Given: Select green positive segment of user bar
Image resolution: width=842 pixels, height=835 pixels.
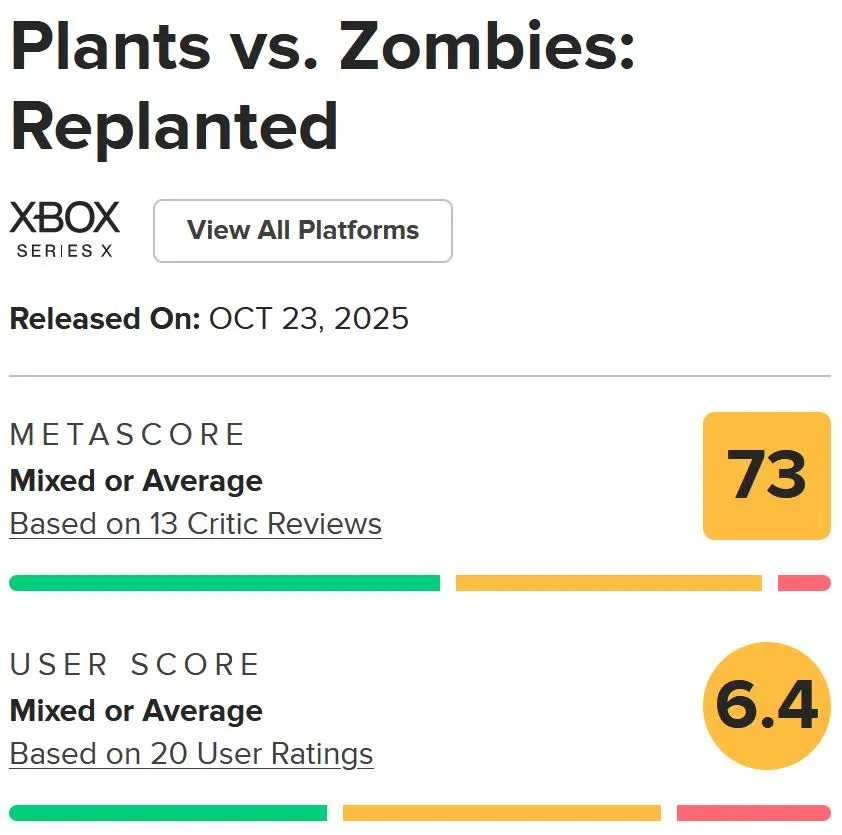Looking at the screenshot, I should (x=168, y=813).
